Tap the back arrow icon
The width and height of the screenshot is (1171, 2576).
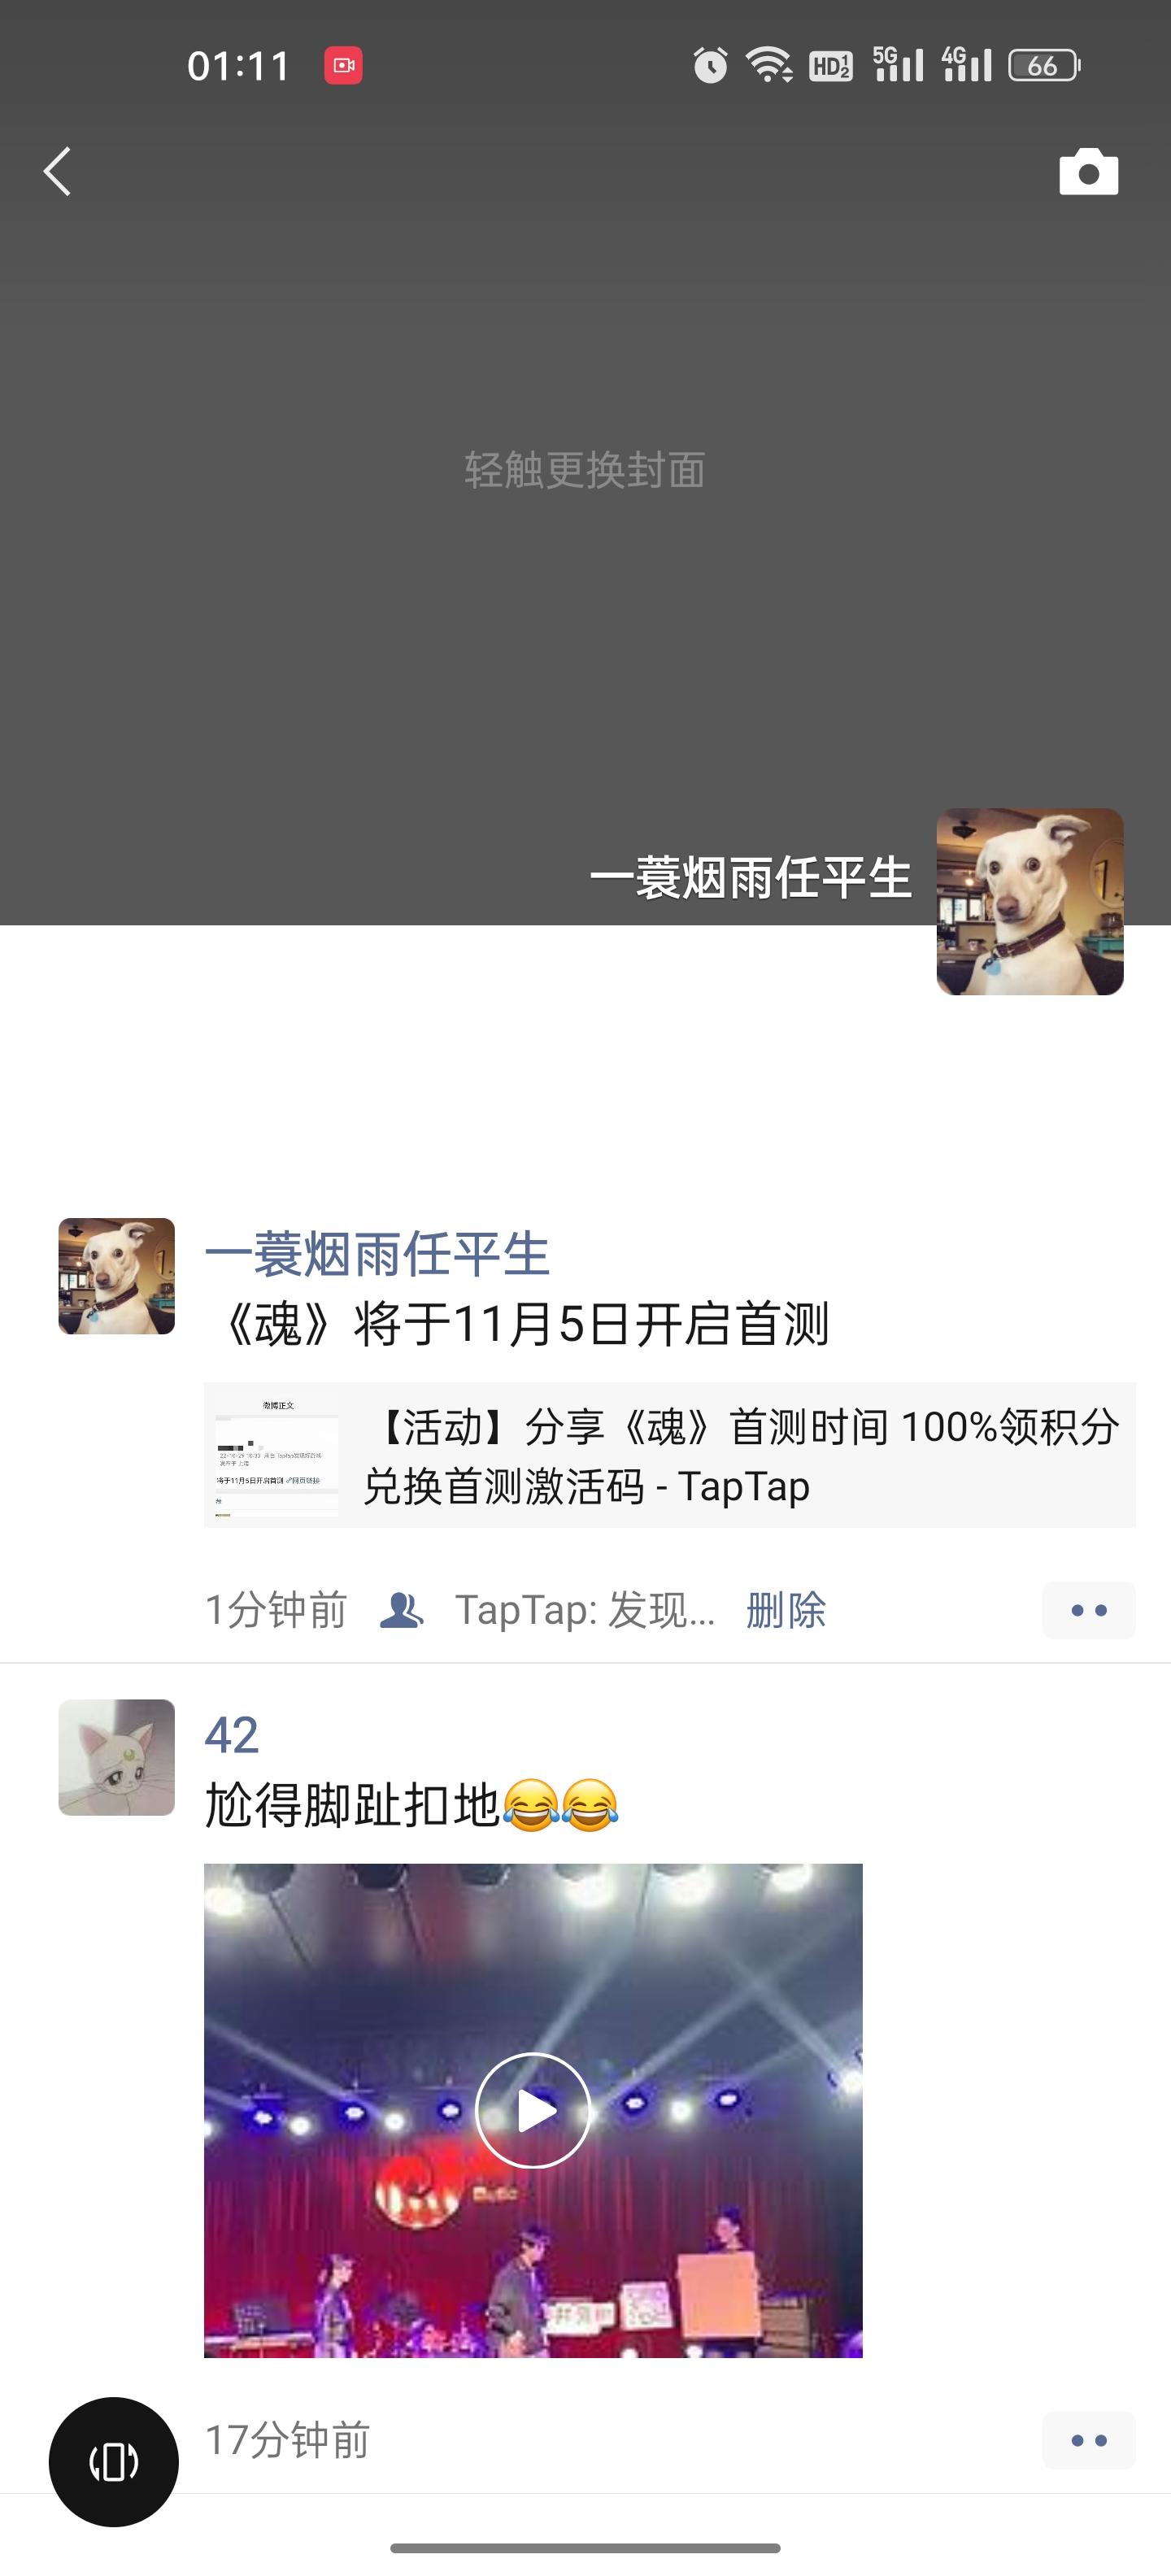57,171
